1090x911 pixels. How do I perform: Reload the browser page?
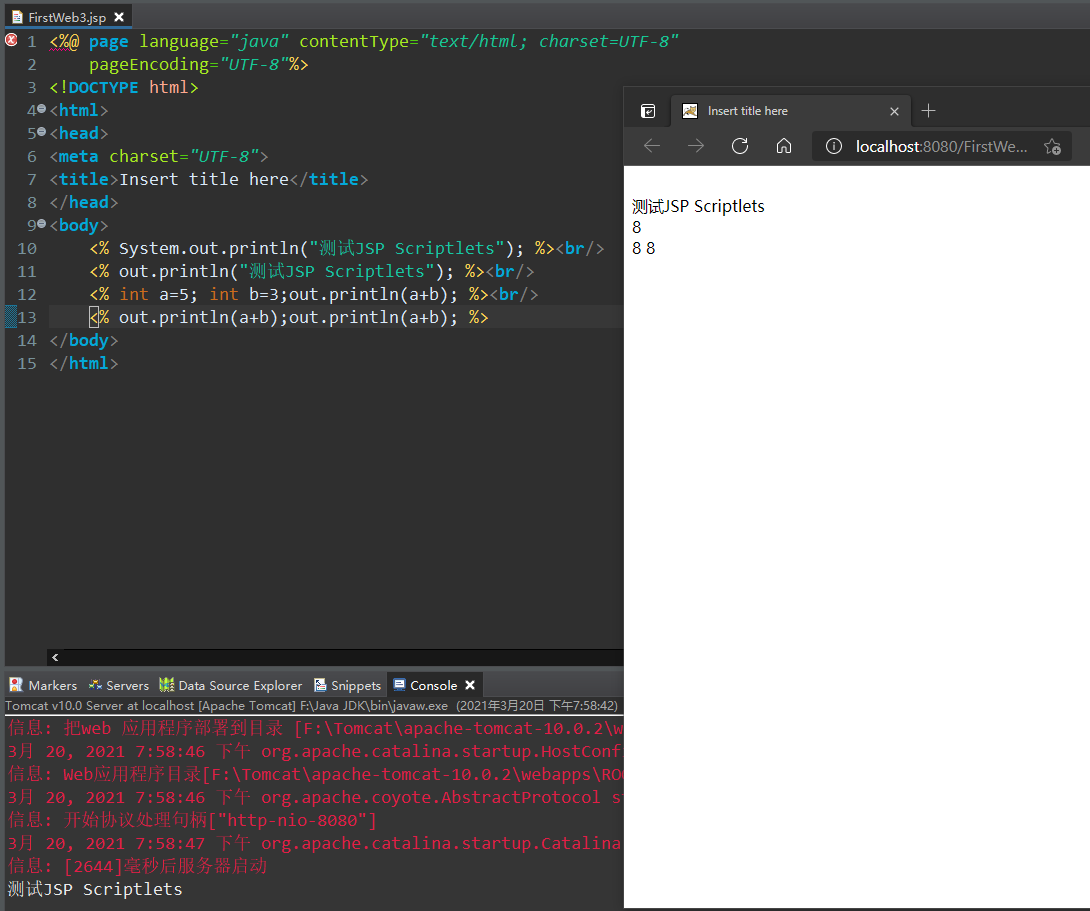pyautogui.click(x=740, y=146)
